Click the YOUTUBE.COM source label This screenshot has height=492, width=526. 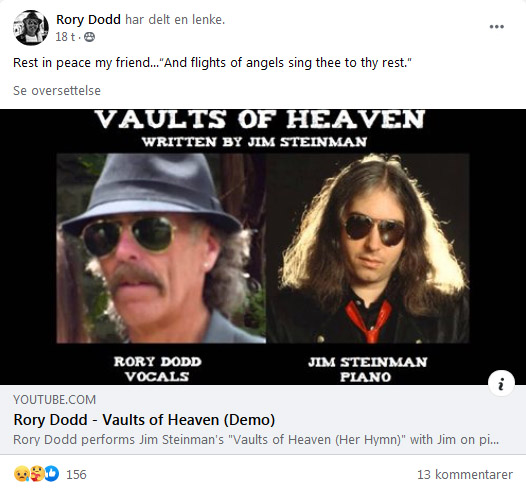click(x=54, y=400)
